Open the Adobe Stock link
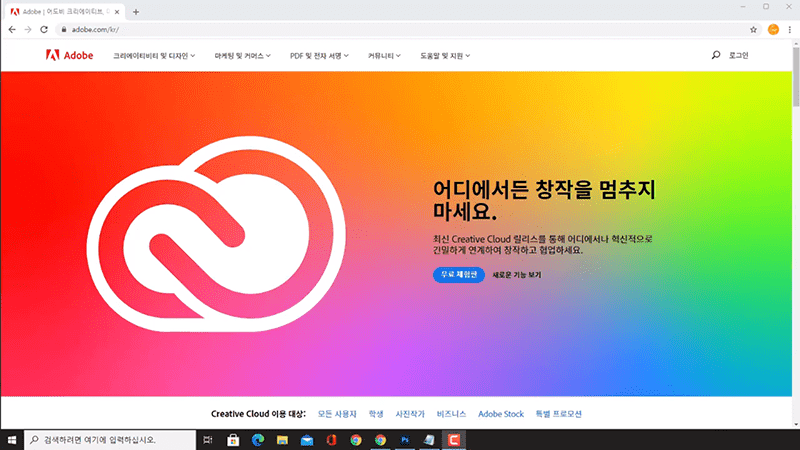The width and height of the screenshot is (800, 450). (x=501, y=414)
